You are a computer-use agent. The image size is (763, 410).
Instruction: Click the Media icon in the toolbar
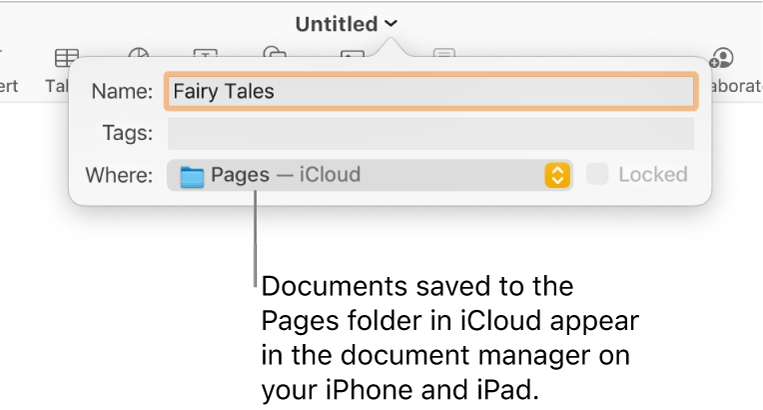pyautogui.click(x=351, y=57)
